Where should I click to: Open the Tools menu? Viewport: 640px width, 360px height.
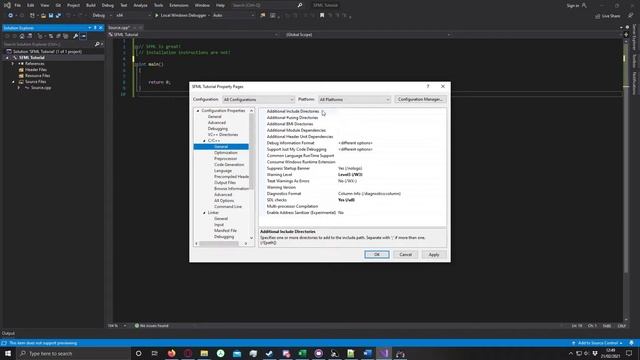[158, 5]
